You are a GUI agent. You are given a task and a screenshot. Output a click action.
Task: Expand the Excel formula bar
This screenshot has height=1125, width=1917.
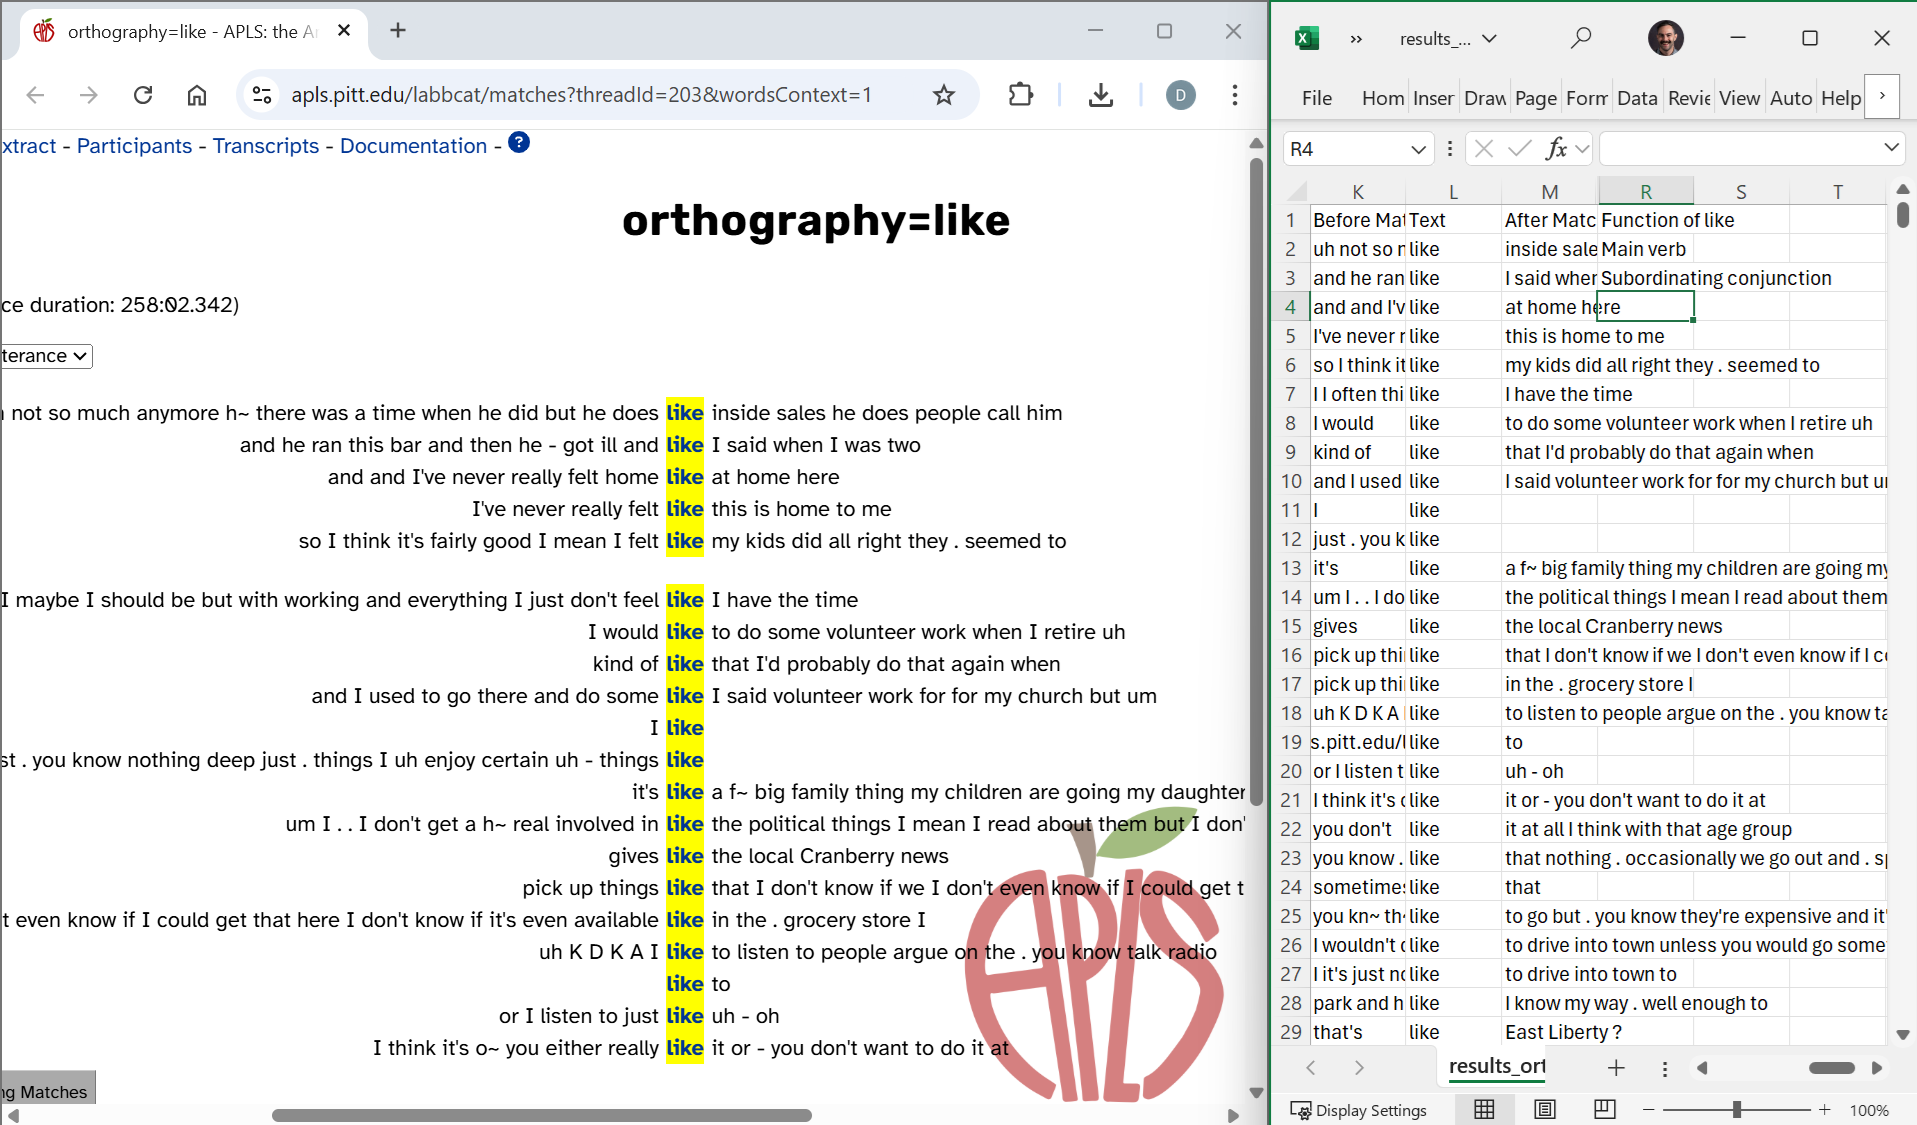click(1891, 148)
